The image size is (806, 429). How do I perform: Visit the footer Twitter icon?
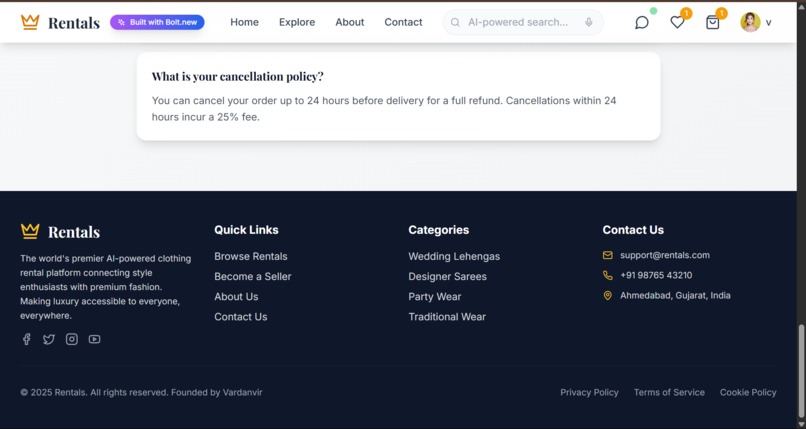tap(49, 339)
